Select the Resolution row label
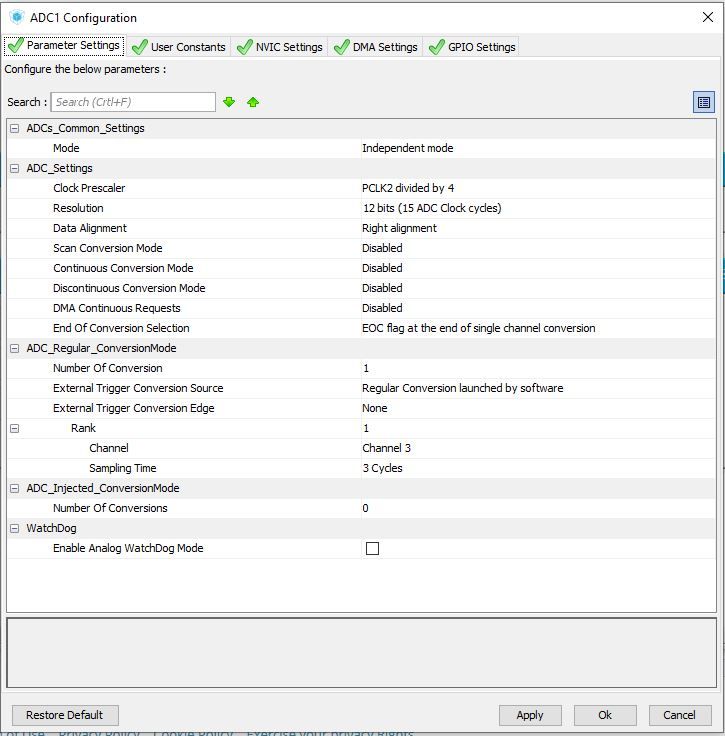This screenshot has height=736, width=725. pos(78,208)
